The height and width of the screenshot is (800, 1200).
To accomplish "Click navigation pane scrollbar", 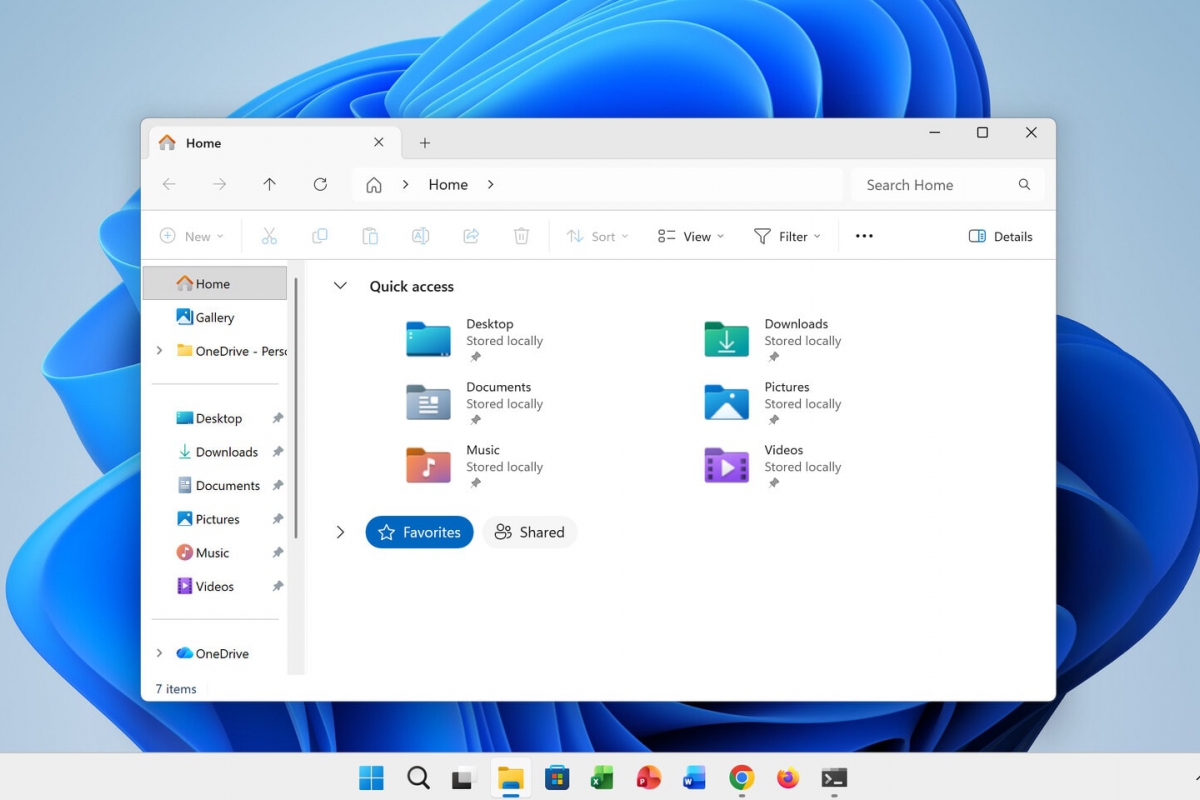I will pos(295,408).
